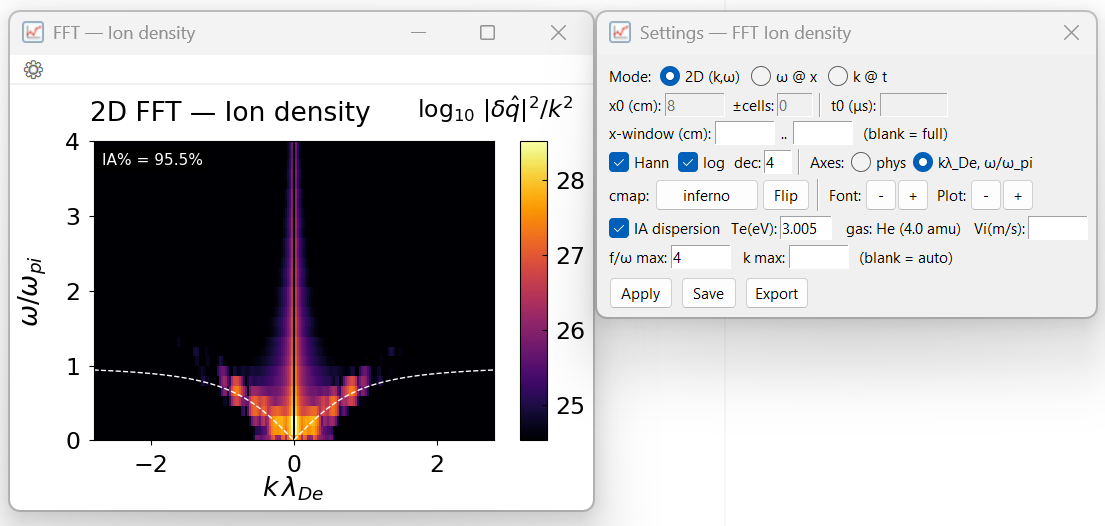The image size is (1105, 526).
Task: Click the Export button
Action: click(777, 293)
